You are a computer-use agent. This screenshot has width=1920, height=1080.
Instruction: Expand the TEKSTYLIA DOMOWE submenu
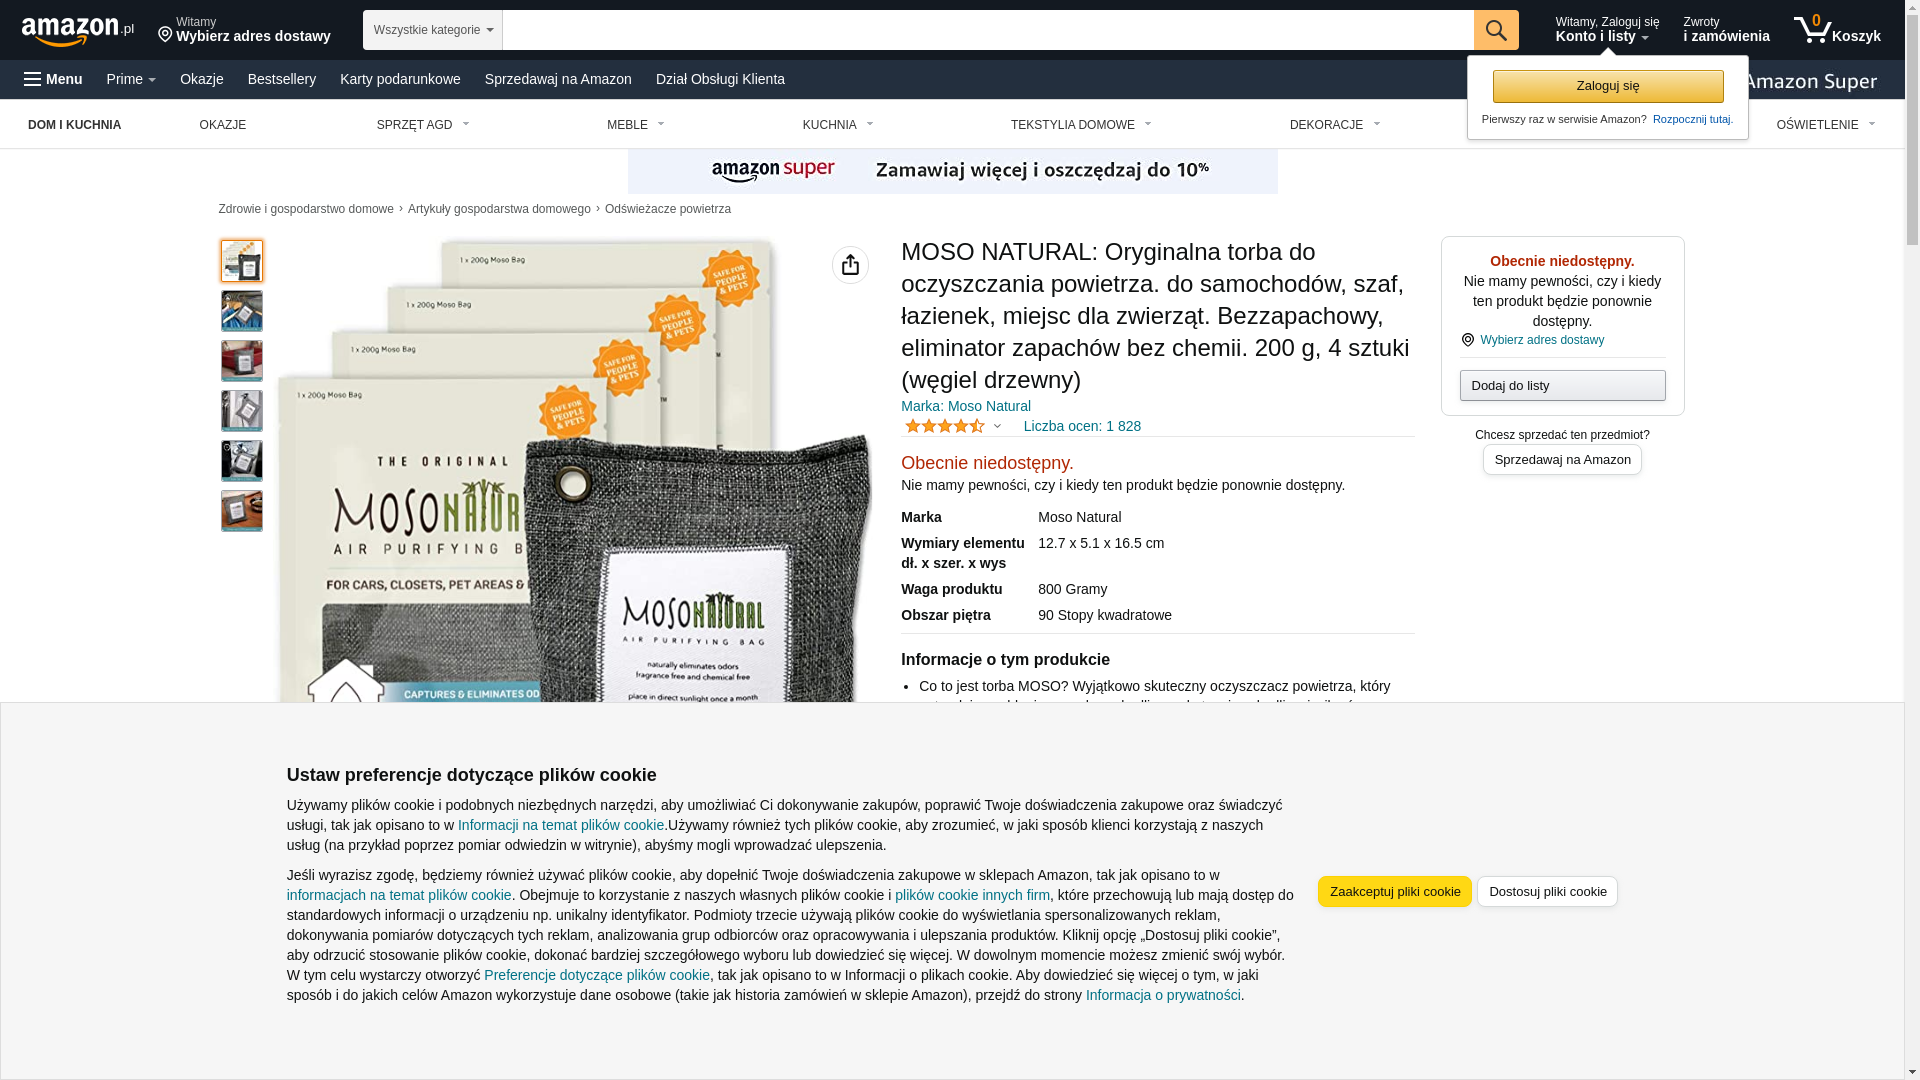(x=1081, y=125)
